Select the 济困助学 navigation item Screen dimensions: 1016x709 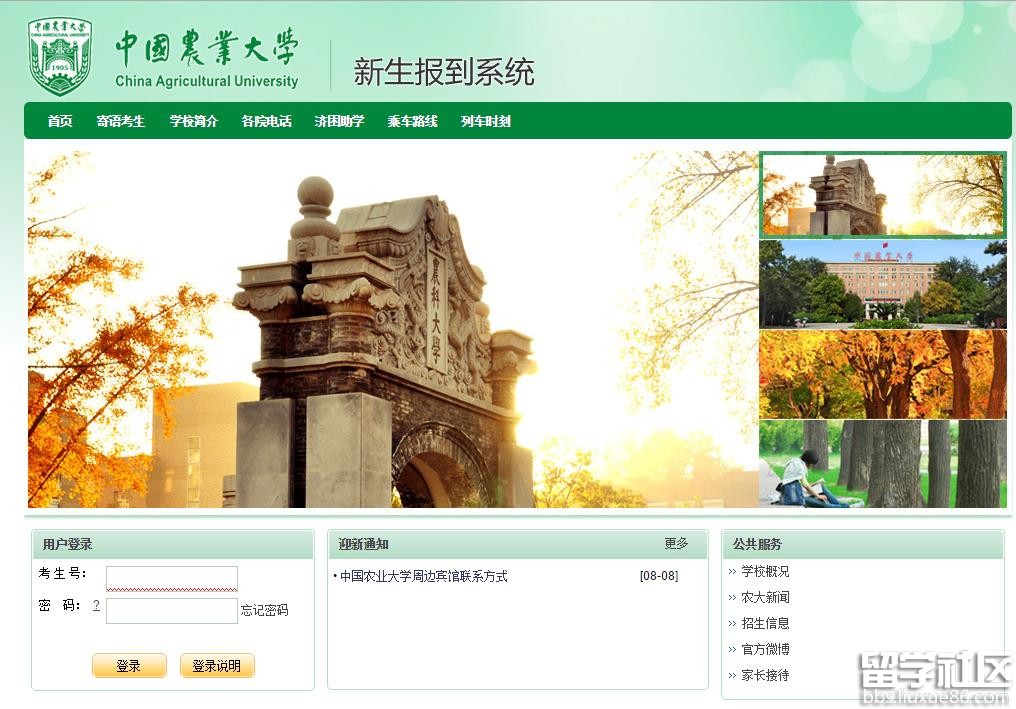tap(339, 121)
